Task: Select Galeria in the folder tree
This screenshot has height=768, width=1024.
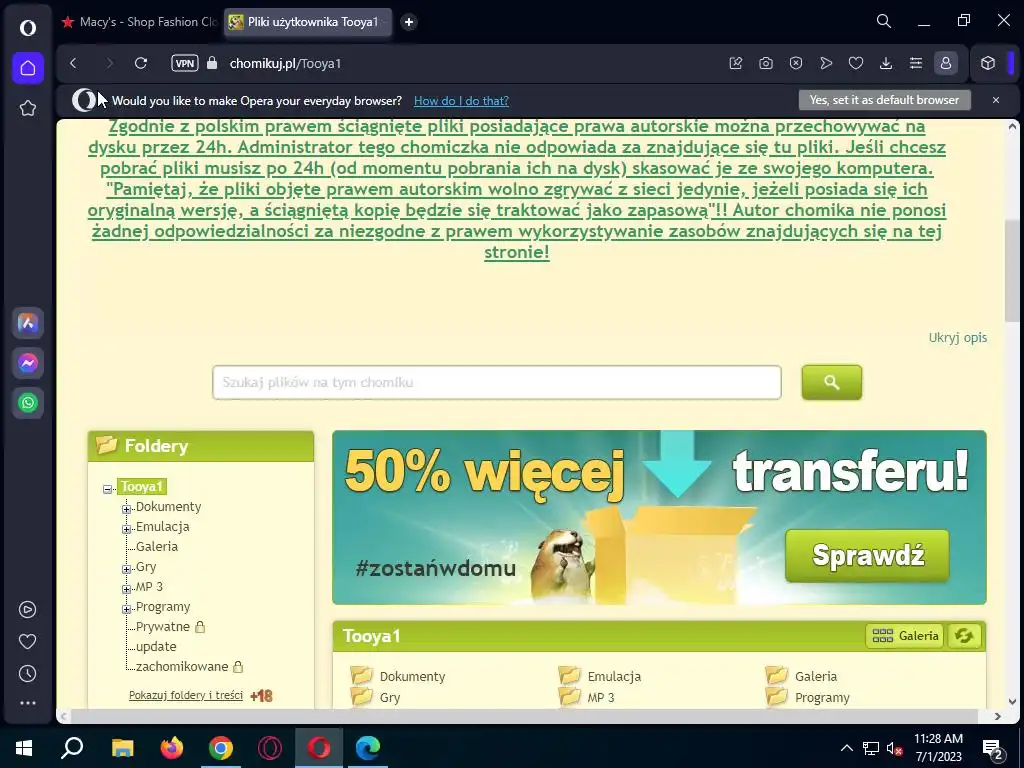Action: click(x=157, y=547)
